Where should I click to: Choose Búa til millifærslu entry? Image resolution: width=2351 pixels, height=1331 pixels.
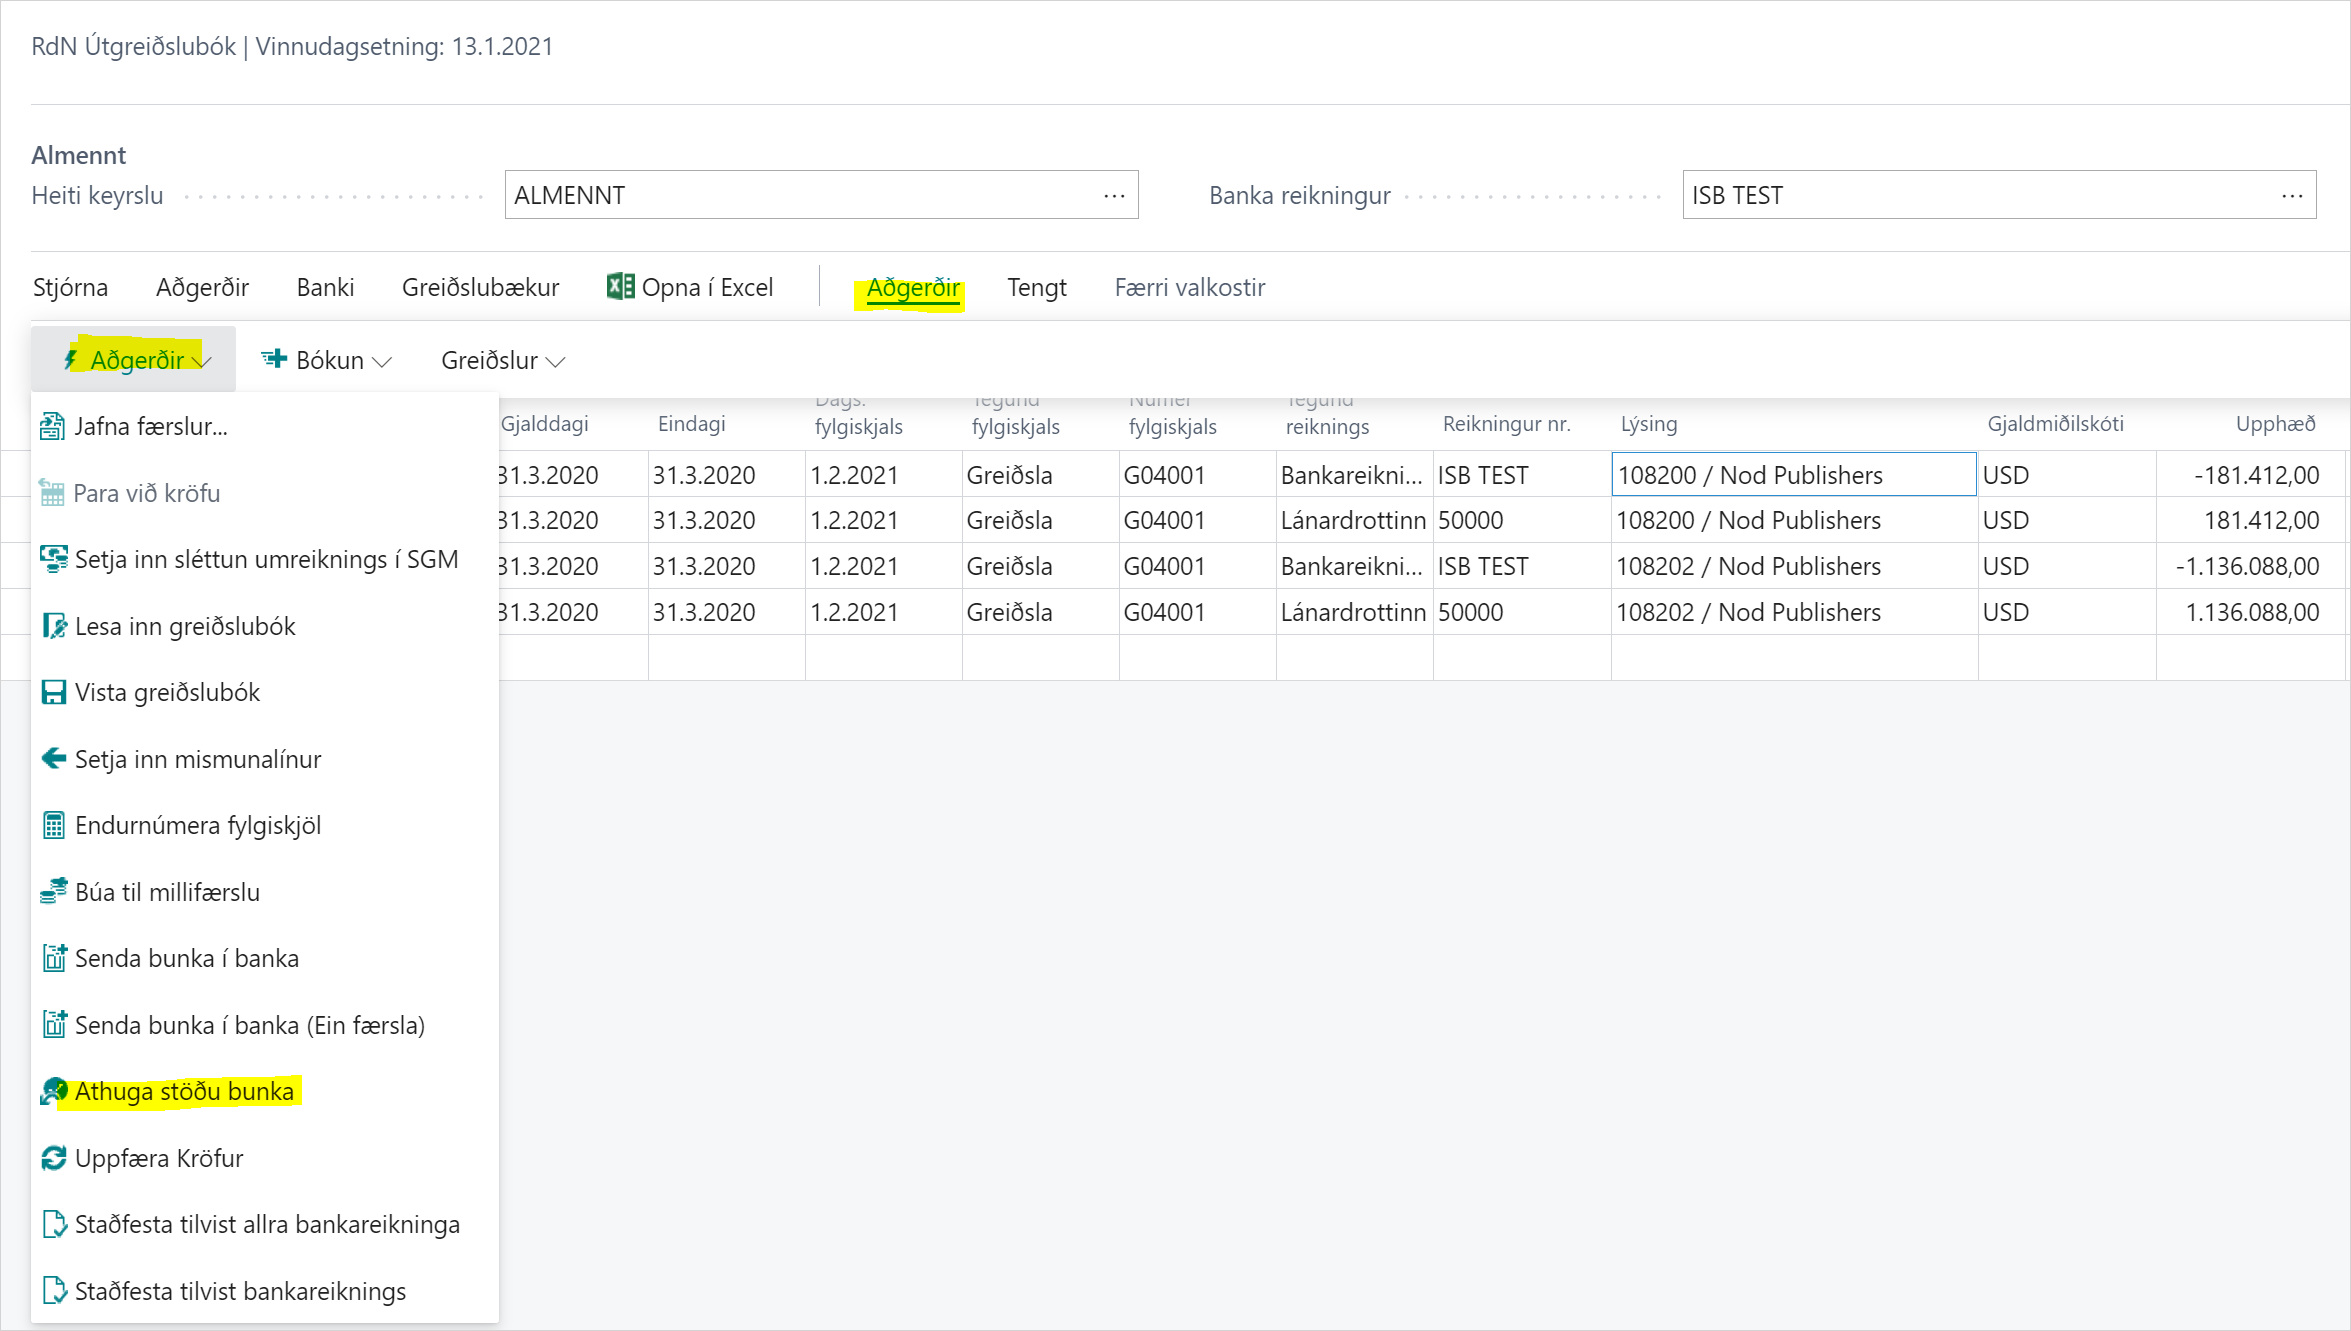(265, 892)
